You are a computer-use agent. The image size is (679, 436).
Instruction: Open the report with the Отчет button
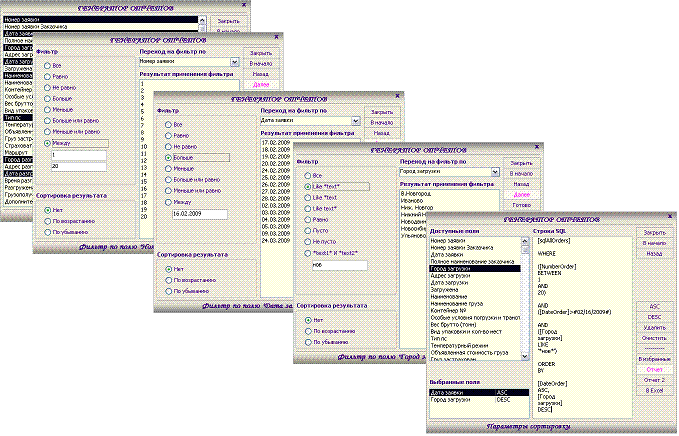tap(654, 369)
